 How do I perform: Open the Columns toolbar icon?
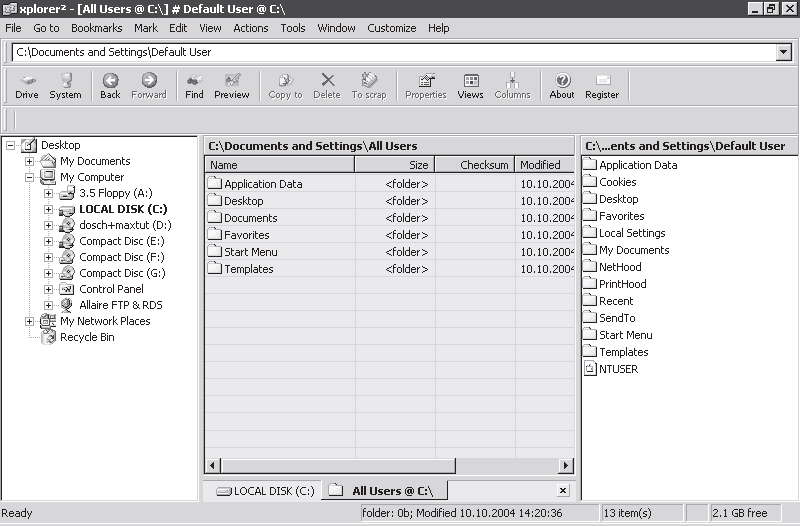pyautogui.click(x=512, y=86)
